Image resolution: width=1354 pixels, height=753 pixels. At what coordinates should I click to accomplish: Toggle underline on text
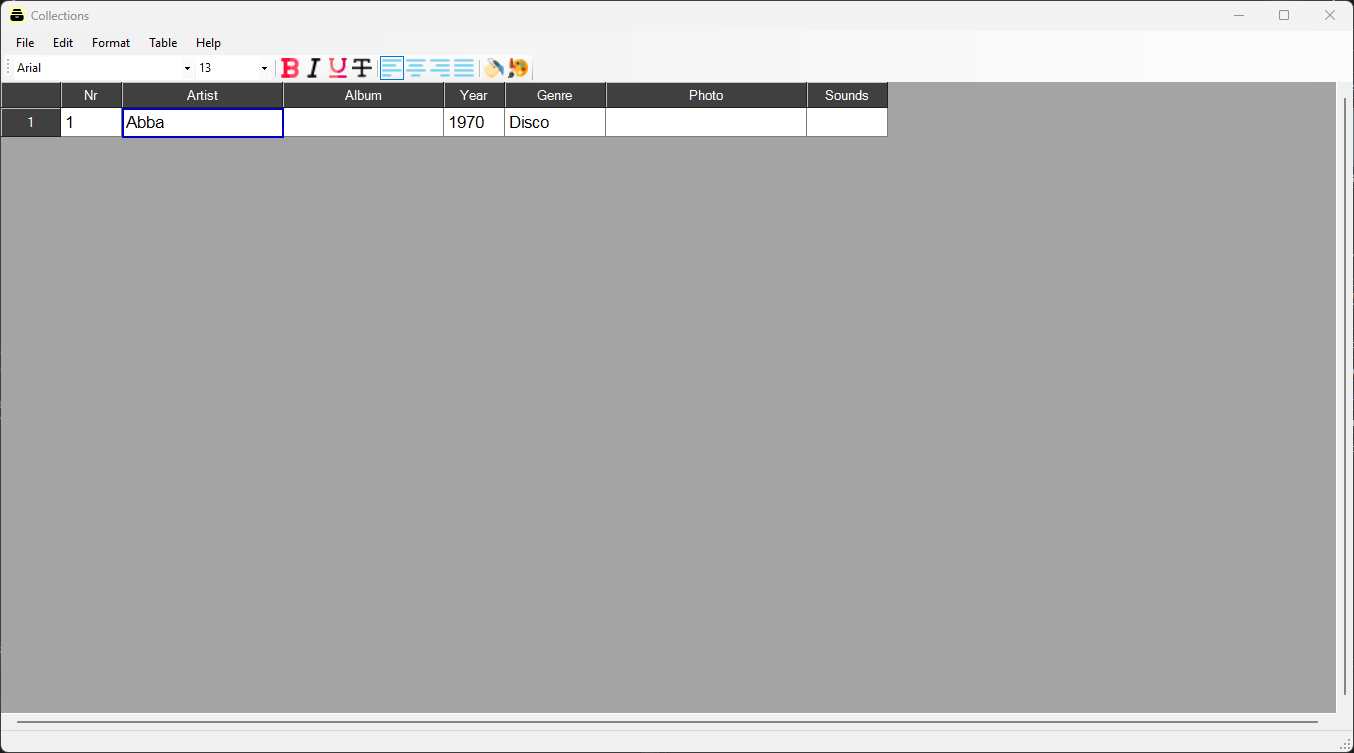pyautogui.click(x=338, y=68)
